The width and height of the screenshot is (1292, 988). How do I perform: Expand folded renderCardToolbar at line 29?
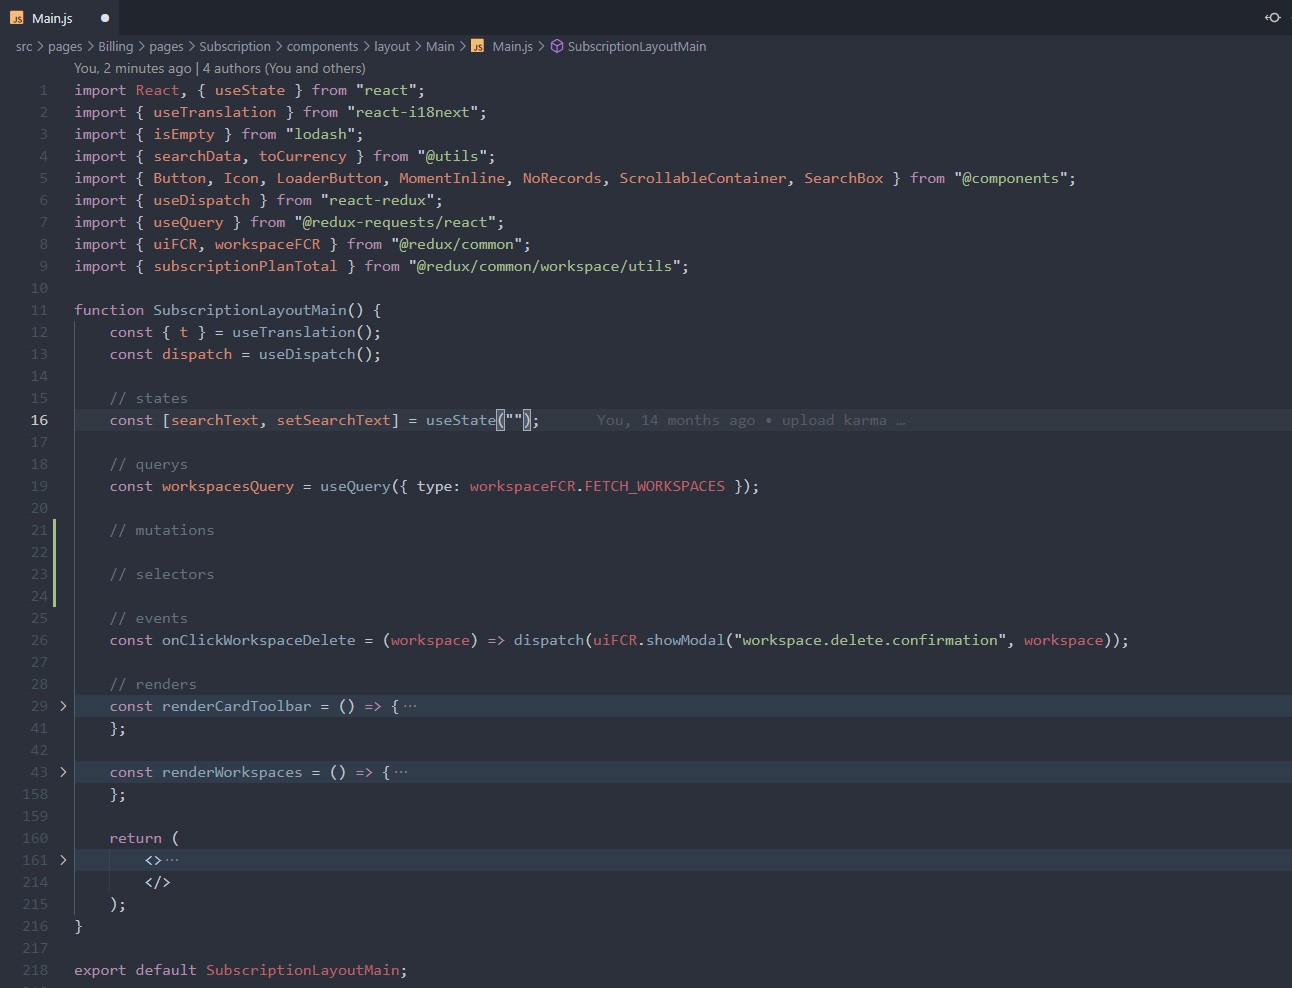(x=63, y=706)
